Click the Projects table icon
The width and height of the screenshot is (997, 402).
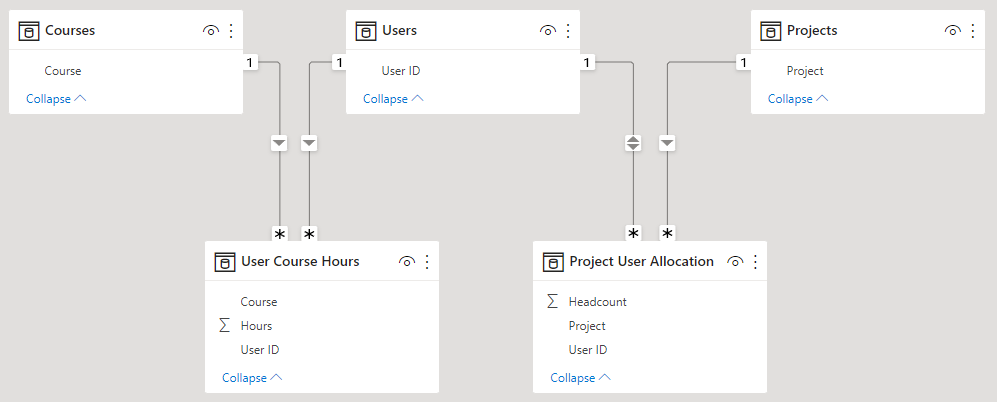[771, 31]
